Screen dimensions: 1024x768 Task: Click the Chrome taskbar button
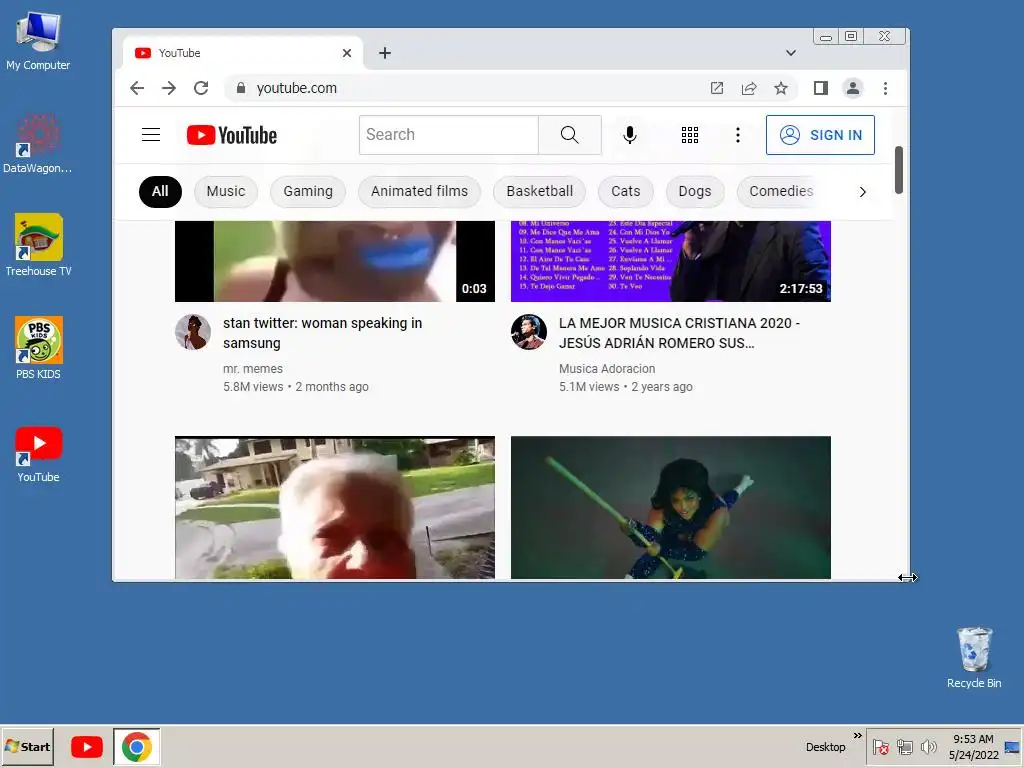point(136,746)
